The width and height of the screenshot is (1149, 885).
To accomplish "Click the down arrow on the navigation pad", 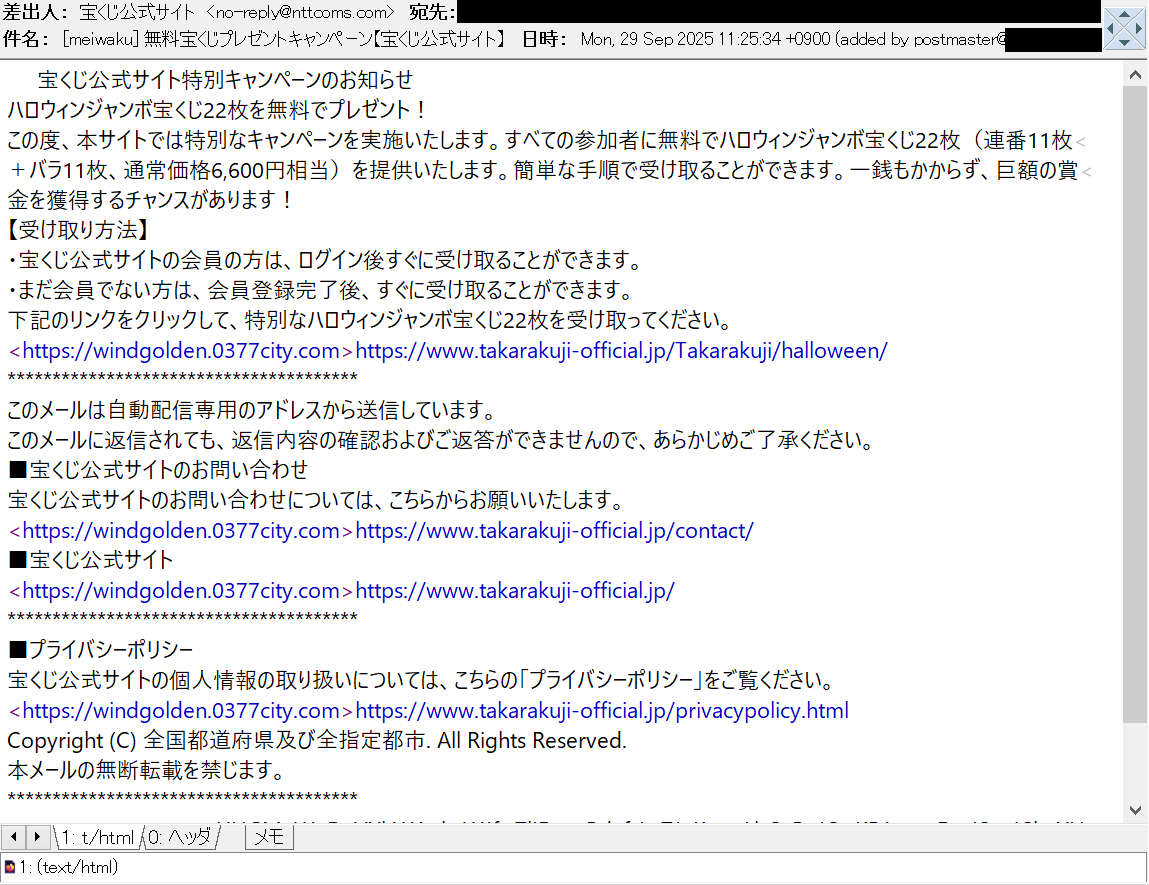I will (x=1125, y=42).
